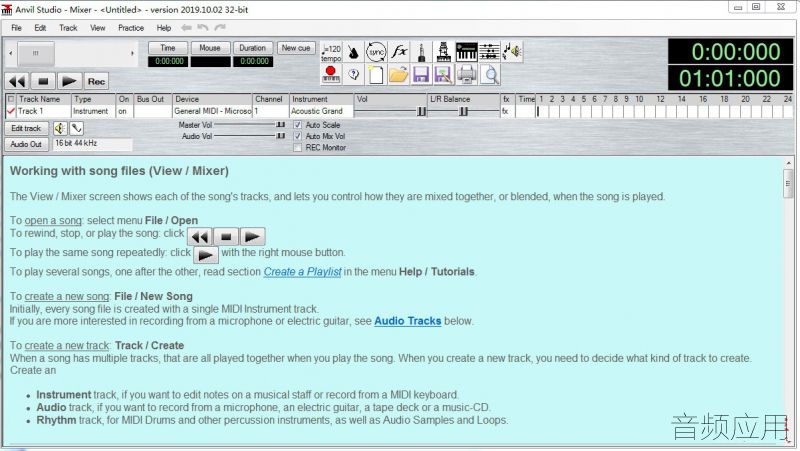Screen dimensions: 800x451
Task: Click the Audio Vol slider handle
Action: (281, 136)
